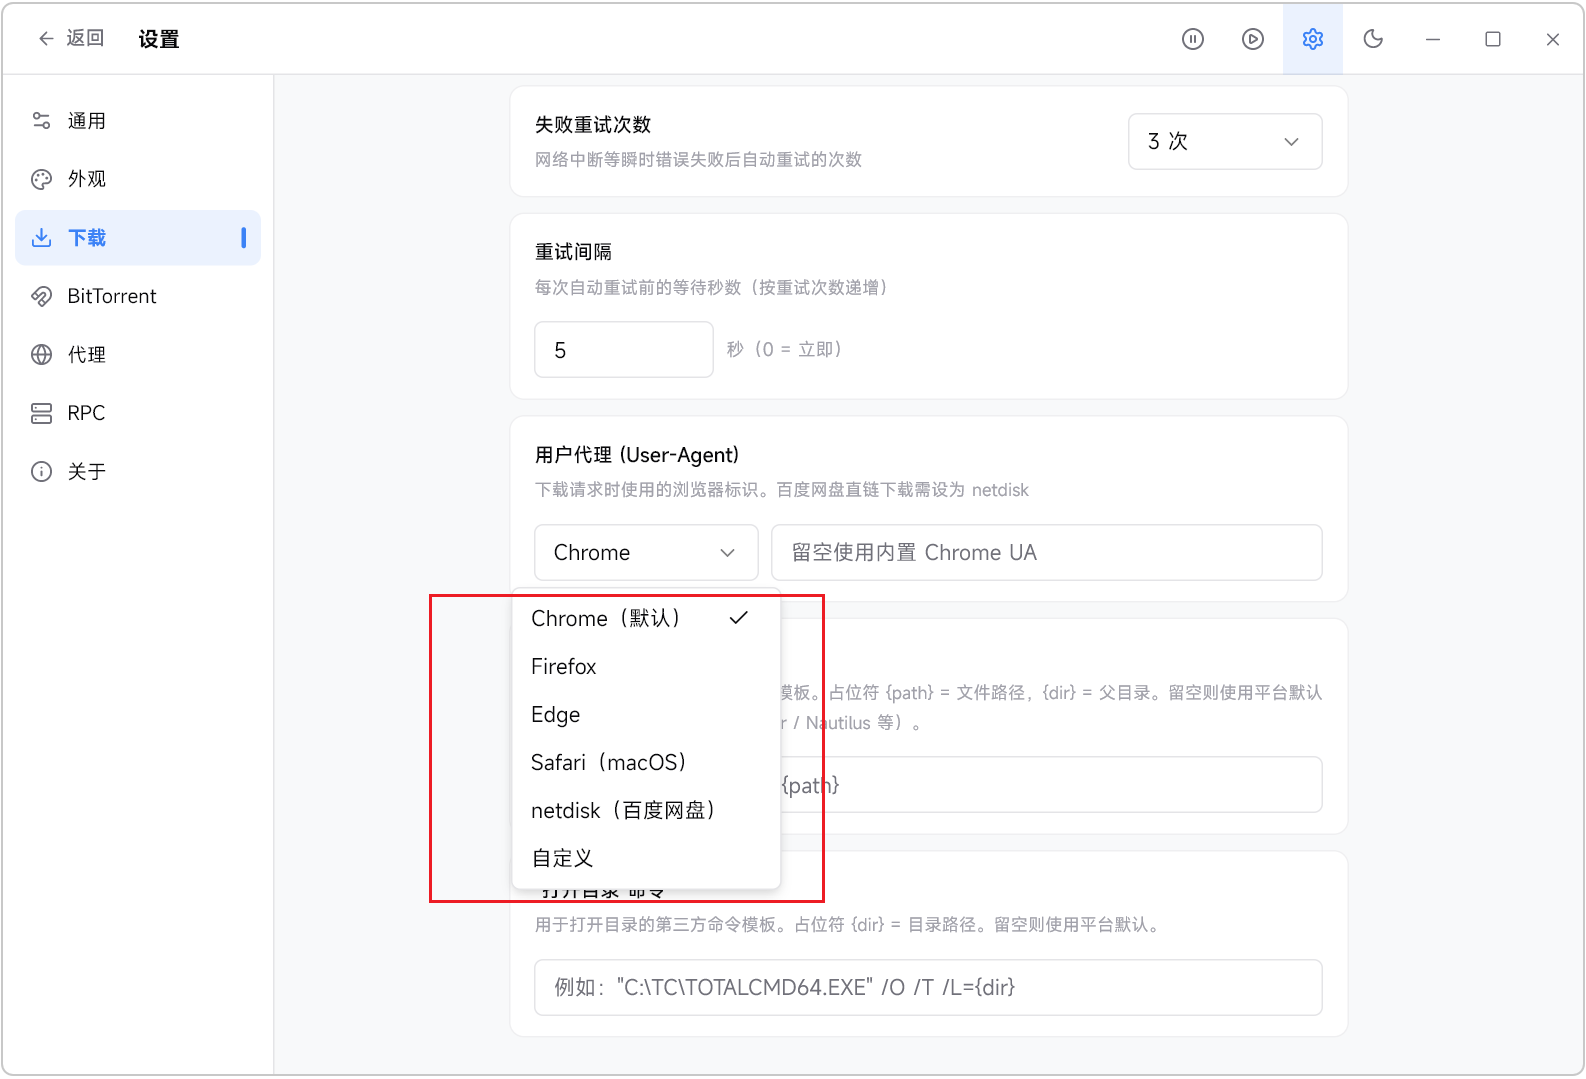1586x1079 pixels.
Task: Select Edge from the User-Agent list
Action: (646, 714)
